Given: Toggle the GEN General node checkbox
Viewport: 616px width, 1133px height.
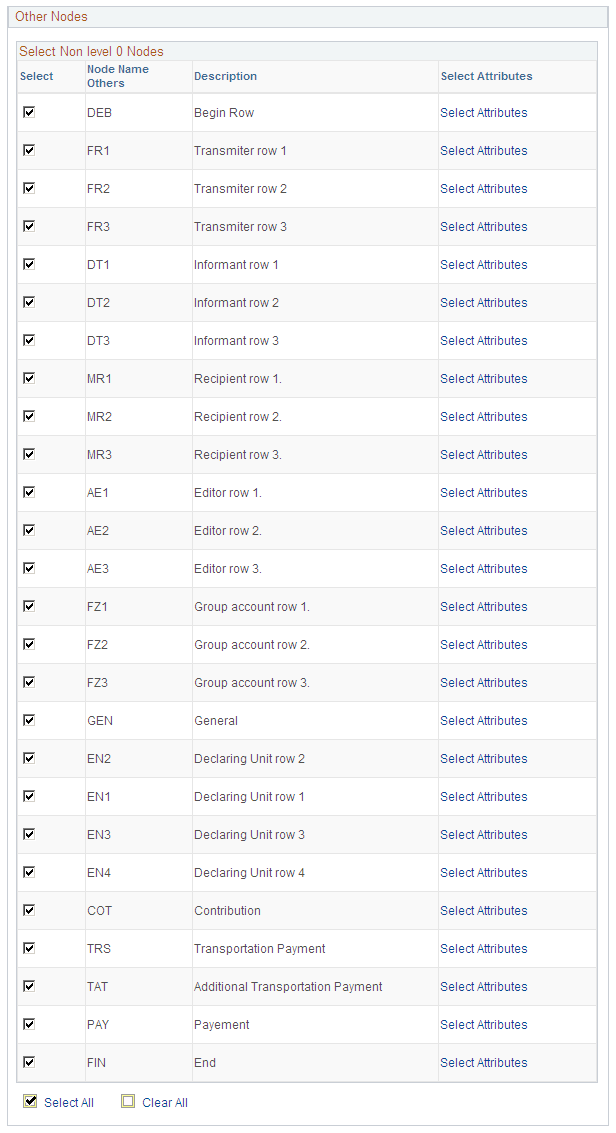Looking at the screenshot, I should 29,720.
